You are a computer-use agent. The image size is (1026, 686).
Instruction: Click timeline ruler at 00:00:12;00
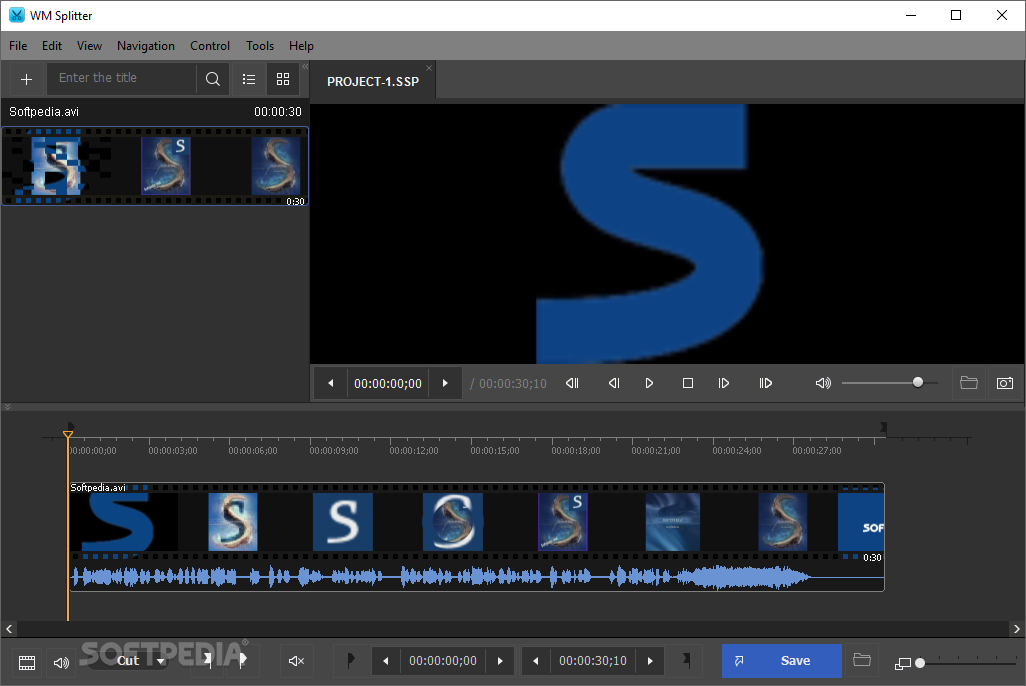pyautogui.click(x=414, y=450)
